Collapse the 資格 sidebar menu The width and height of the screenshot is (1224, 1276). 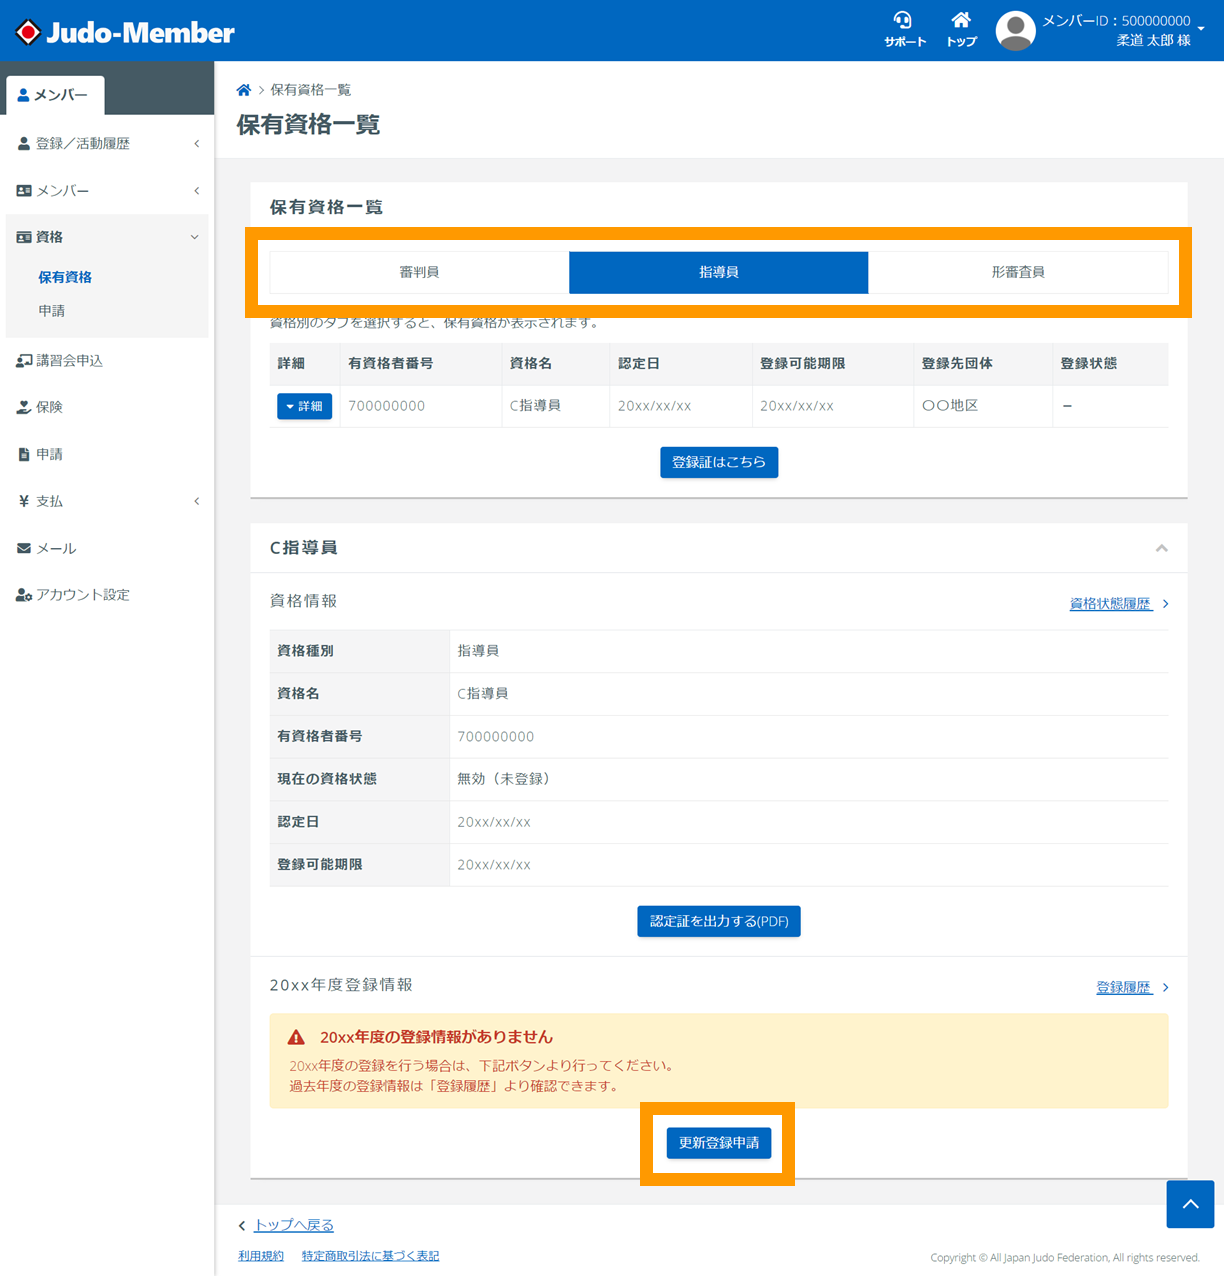coord(107,237)
